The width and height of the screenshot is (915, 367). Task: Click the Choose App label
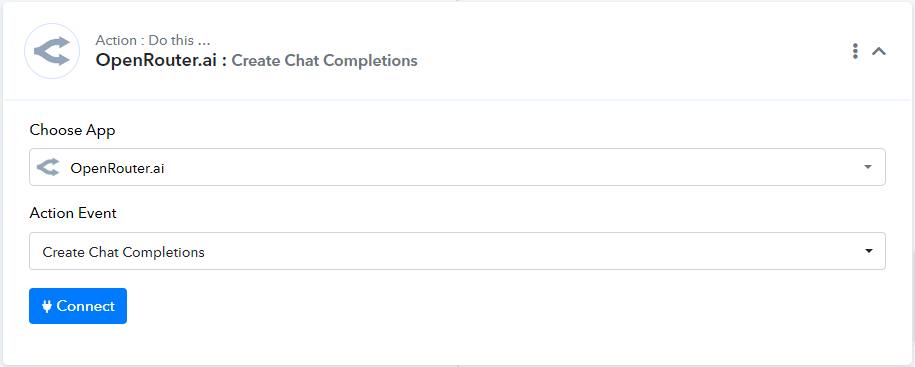pyautogui.click(x=72, y=130)
